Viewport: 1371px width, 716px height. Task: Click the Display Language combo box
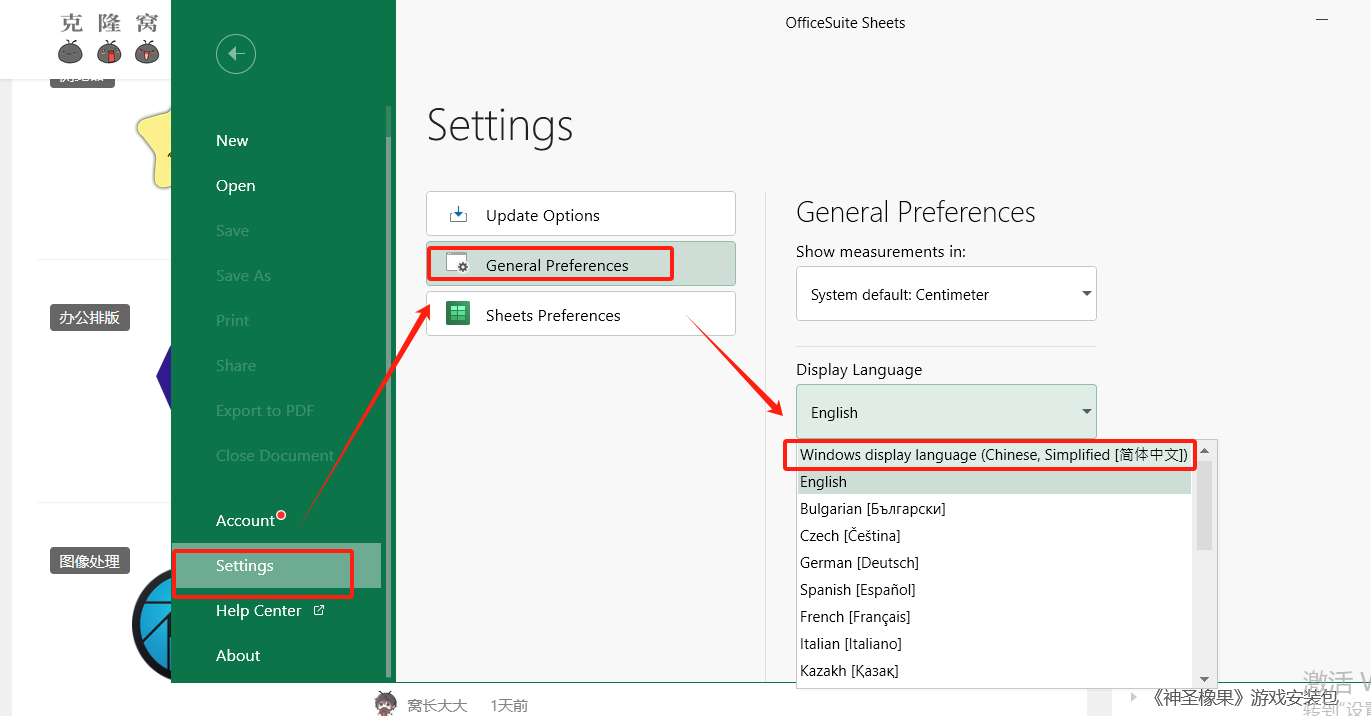(x=946, y=412)
